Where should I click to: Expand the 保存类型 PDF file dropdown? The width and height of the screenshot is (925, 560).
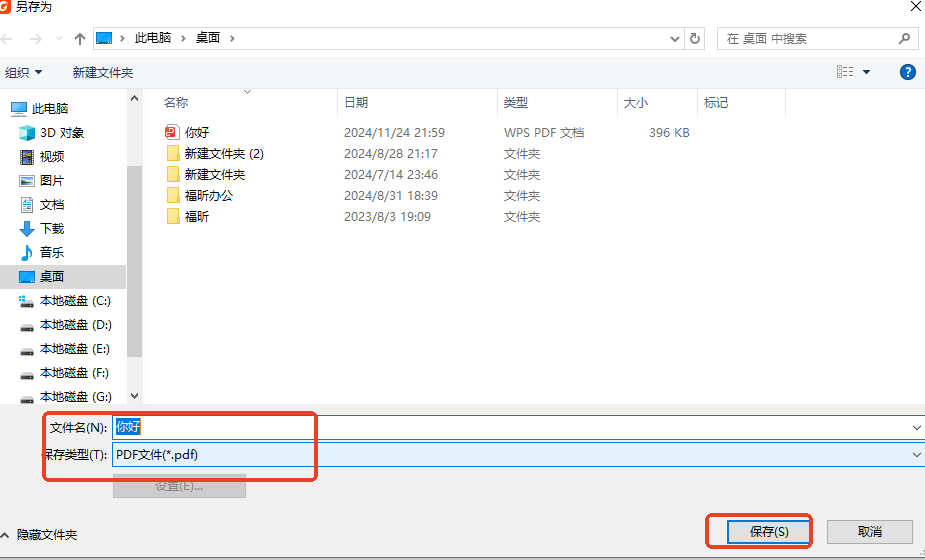[916, 455]
